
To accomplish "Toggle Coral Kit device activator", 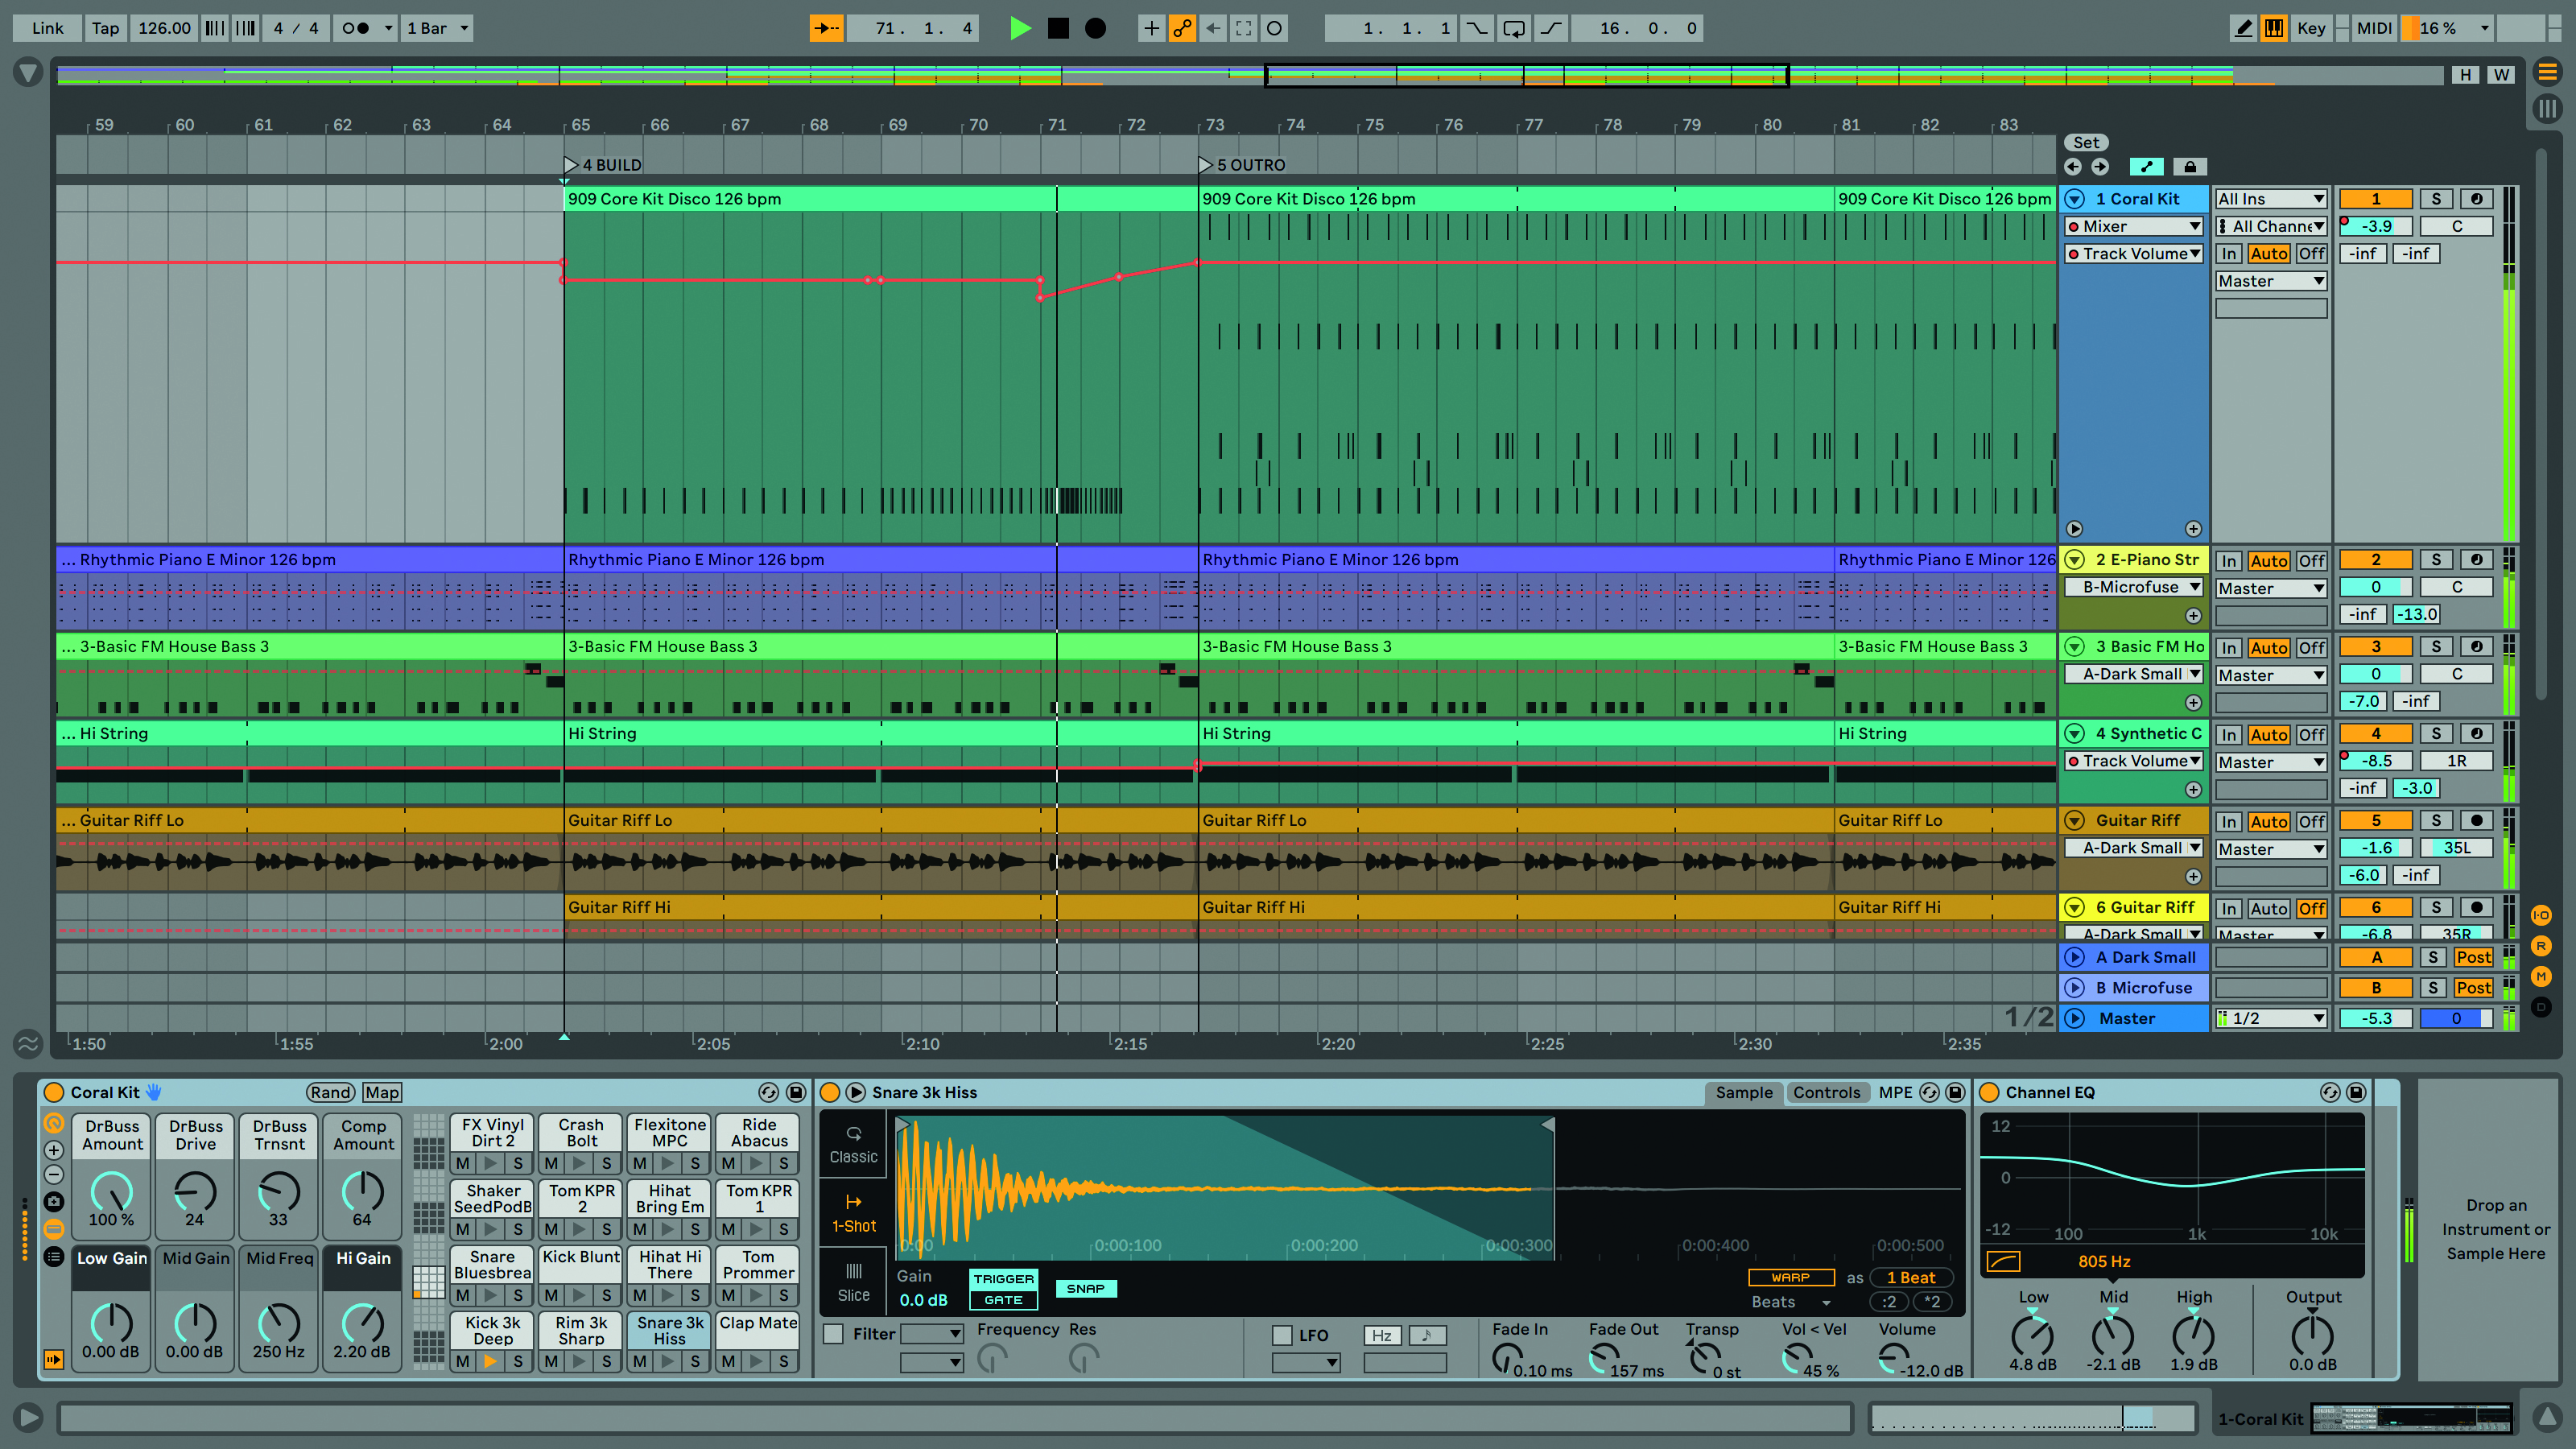I will 54,1093.
